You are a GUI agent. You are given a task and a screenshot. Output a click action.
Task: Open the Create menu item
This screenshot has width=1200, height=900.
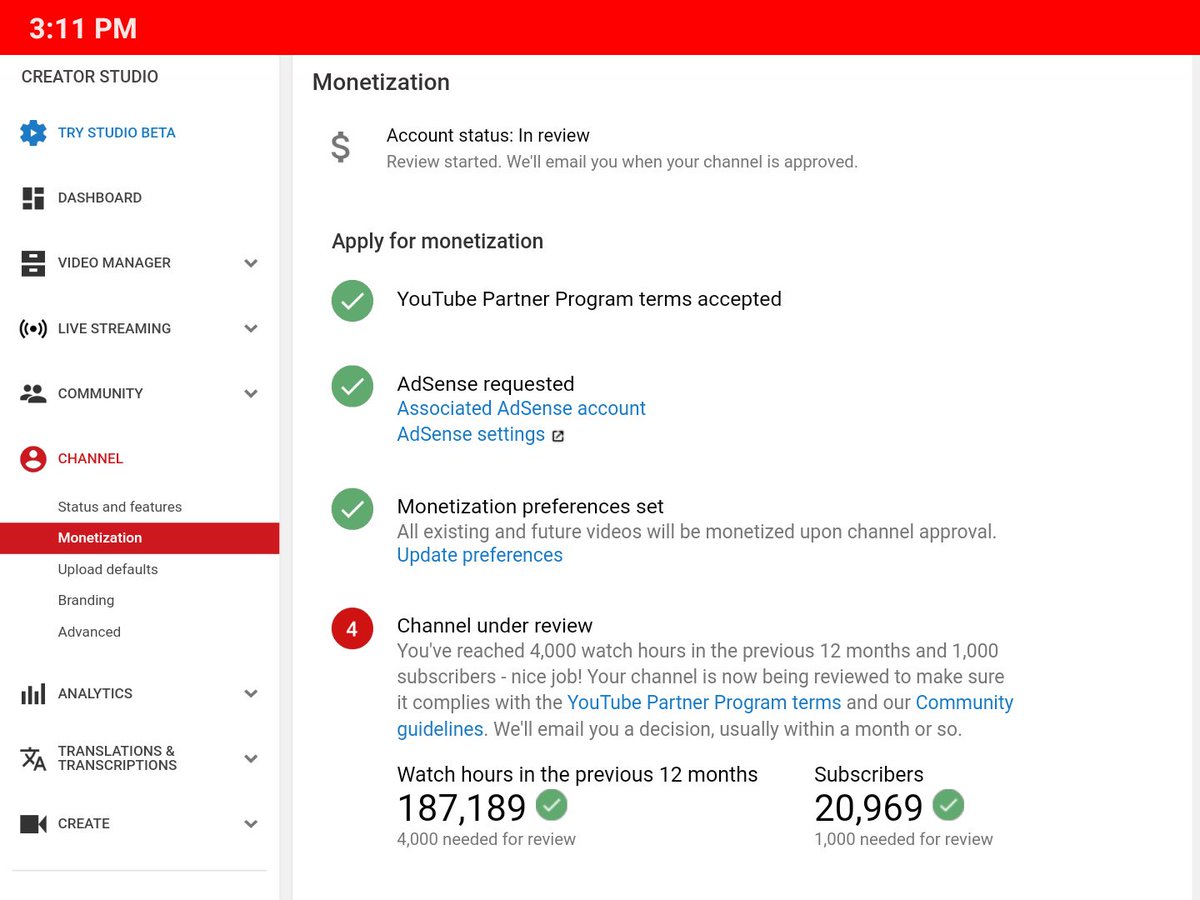84,823
